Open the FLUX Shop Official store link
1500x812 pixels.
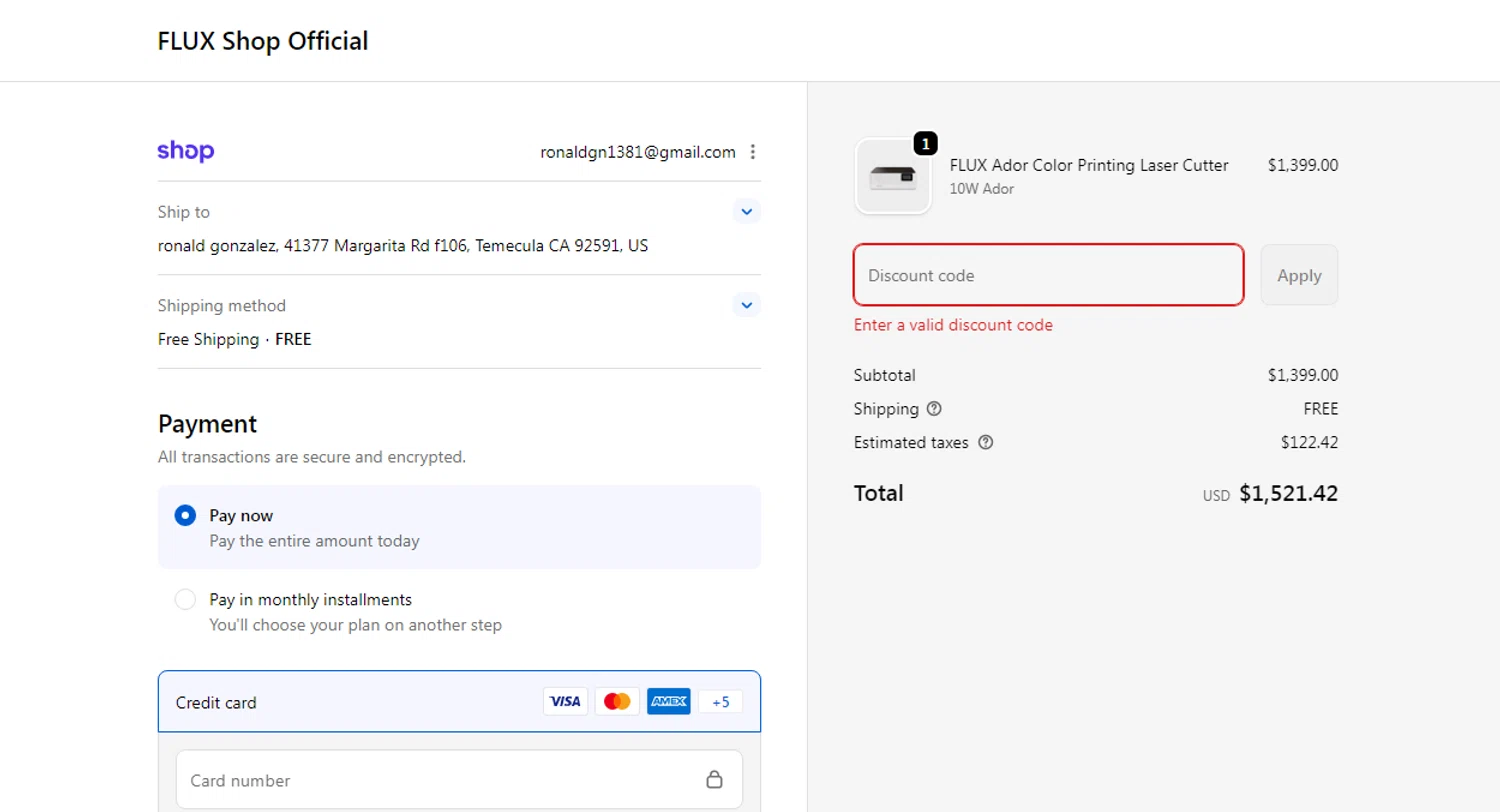click(x=263, y=41)
